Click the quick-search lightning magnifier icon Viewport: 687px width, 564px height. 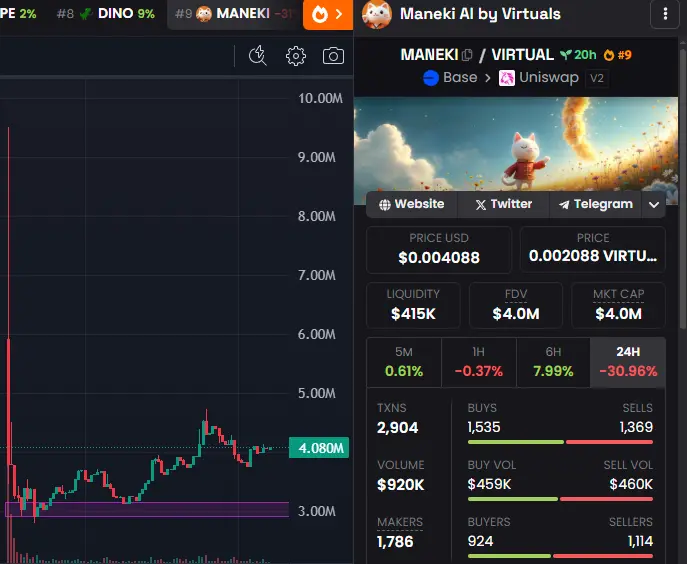click(258, 56)
